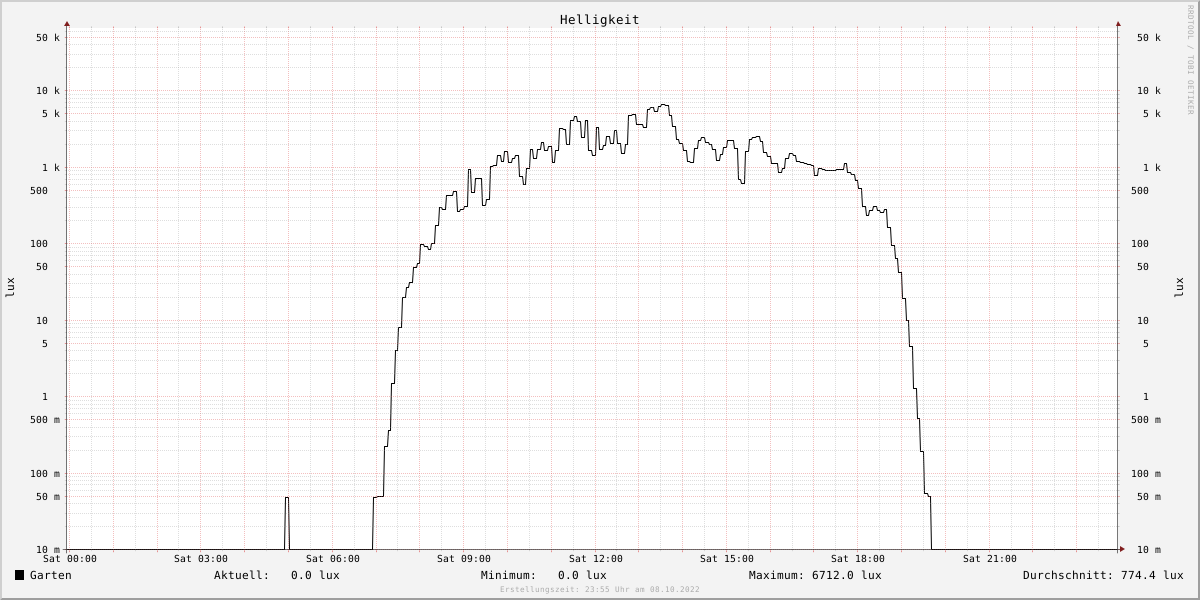Screen dimensions: 1200x600
Task: Click the Sat 18:00 time axis label
Action: click(858, 559)
